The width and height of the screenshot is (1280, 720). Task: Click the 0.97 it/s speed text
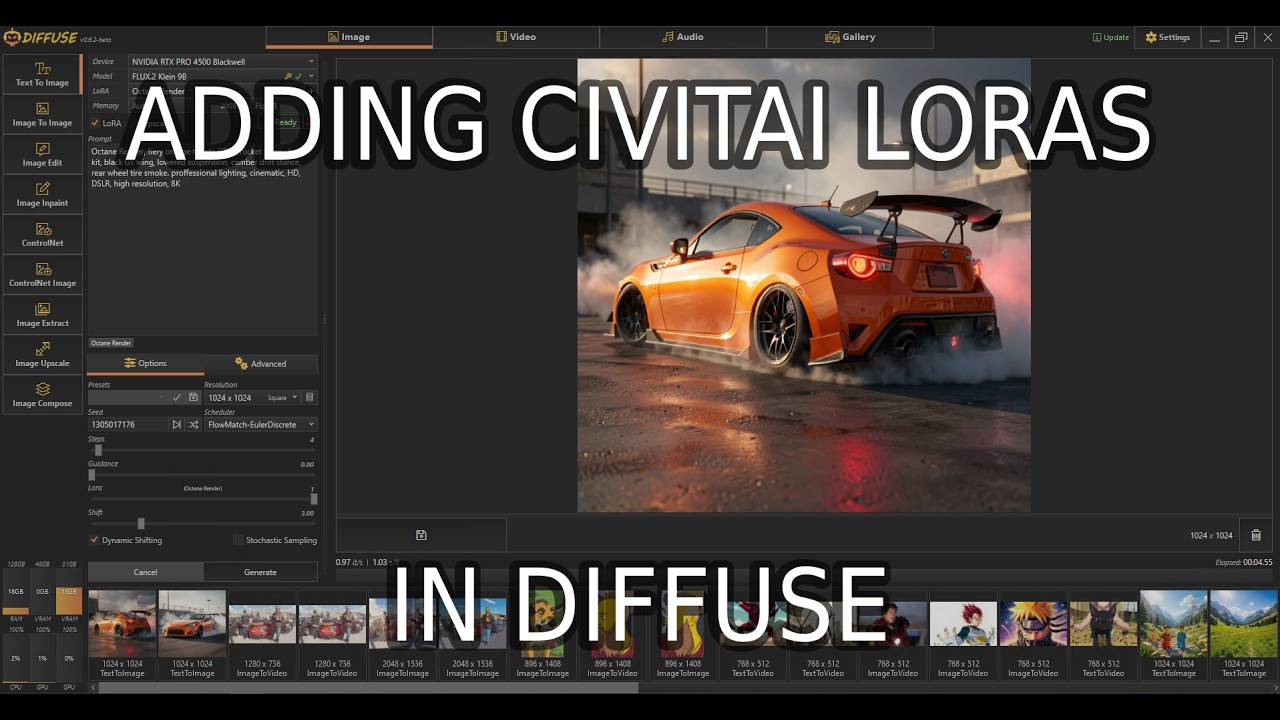[350, 562]
